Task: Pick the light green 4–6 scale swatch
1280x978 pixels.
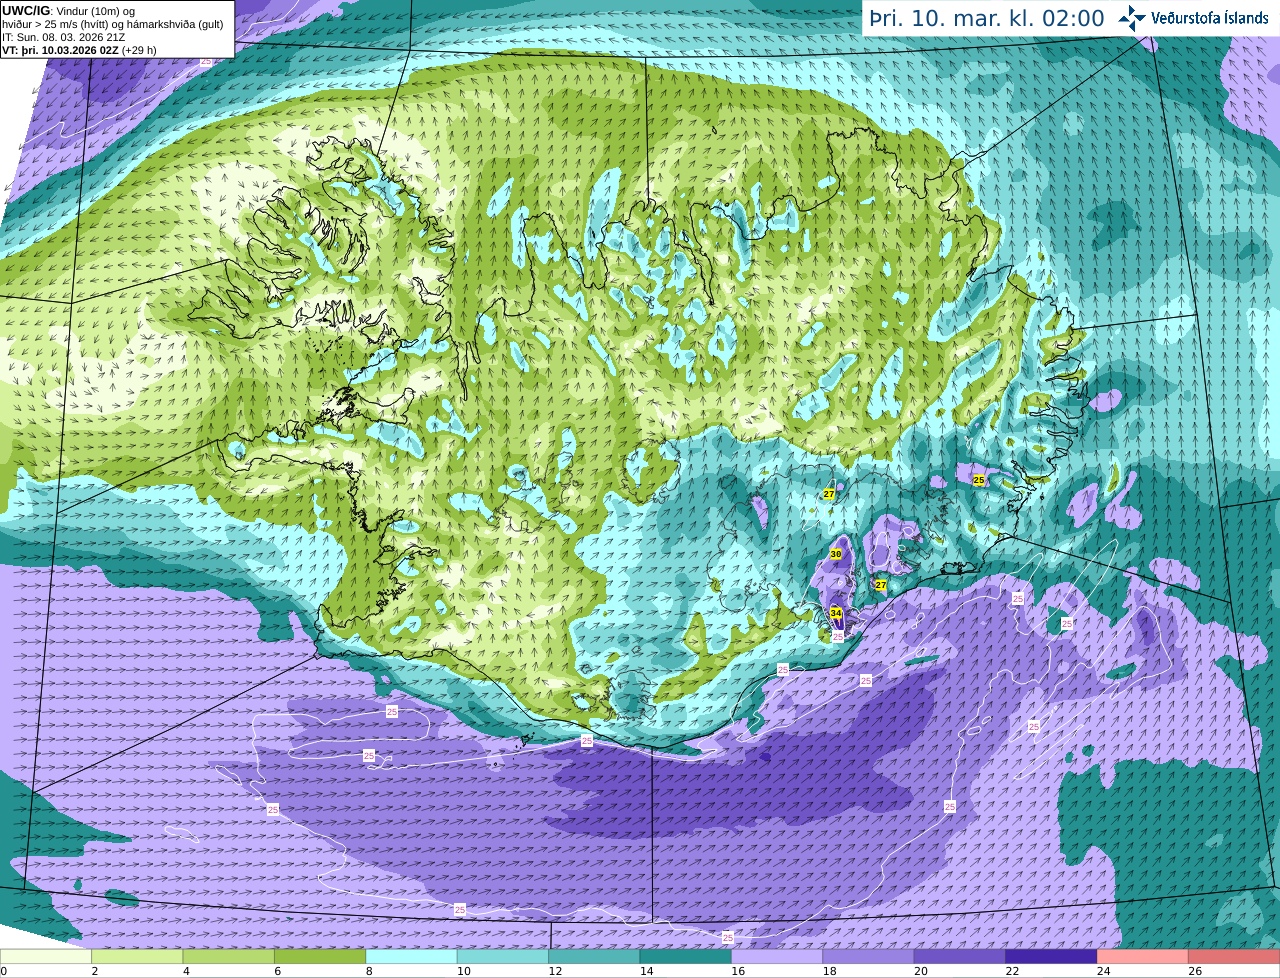Action: tap(228, 956)
